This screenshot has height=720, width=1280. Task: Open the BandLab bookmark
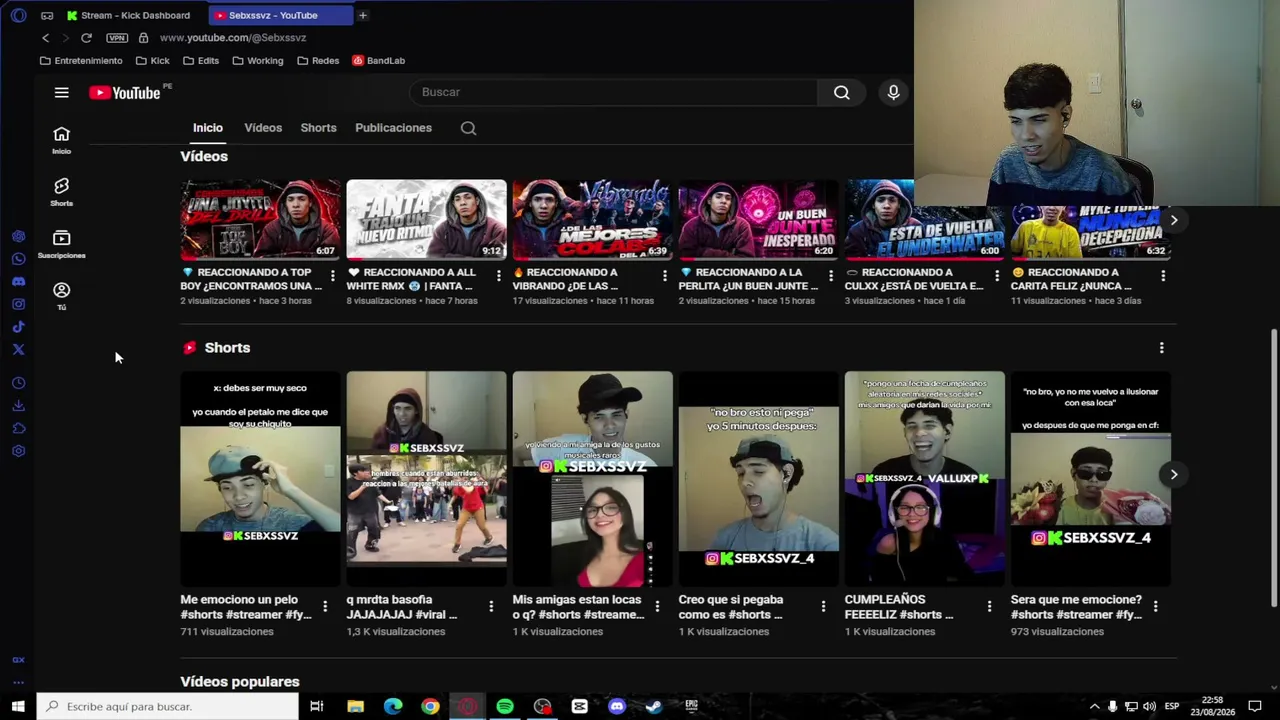378,61
